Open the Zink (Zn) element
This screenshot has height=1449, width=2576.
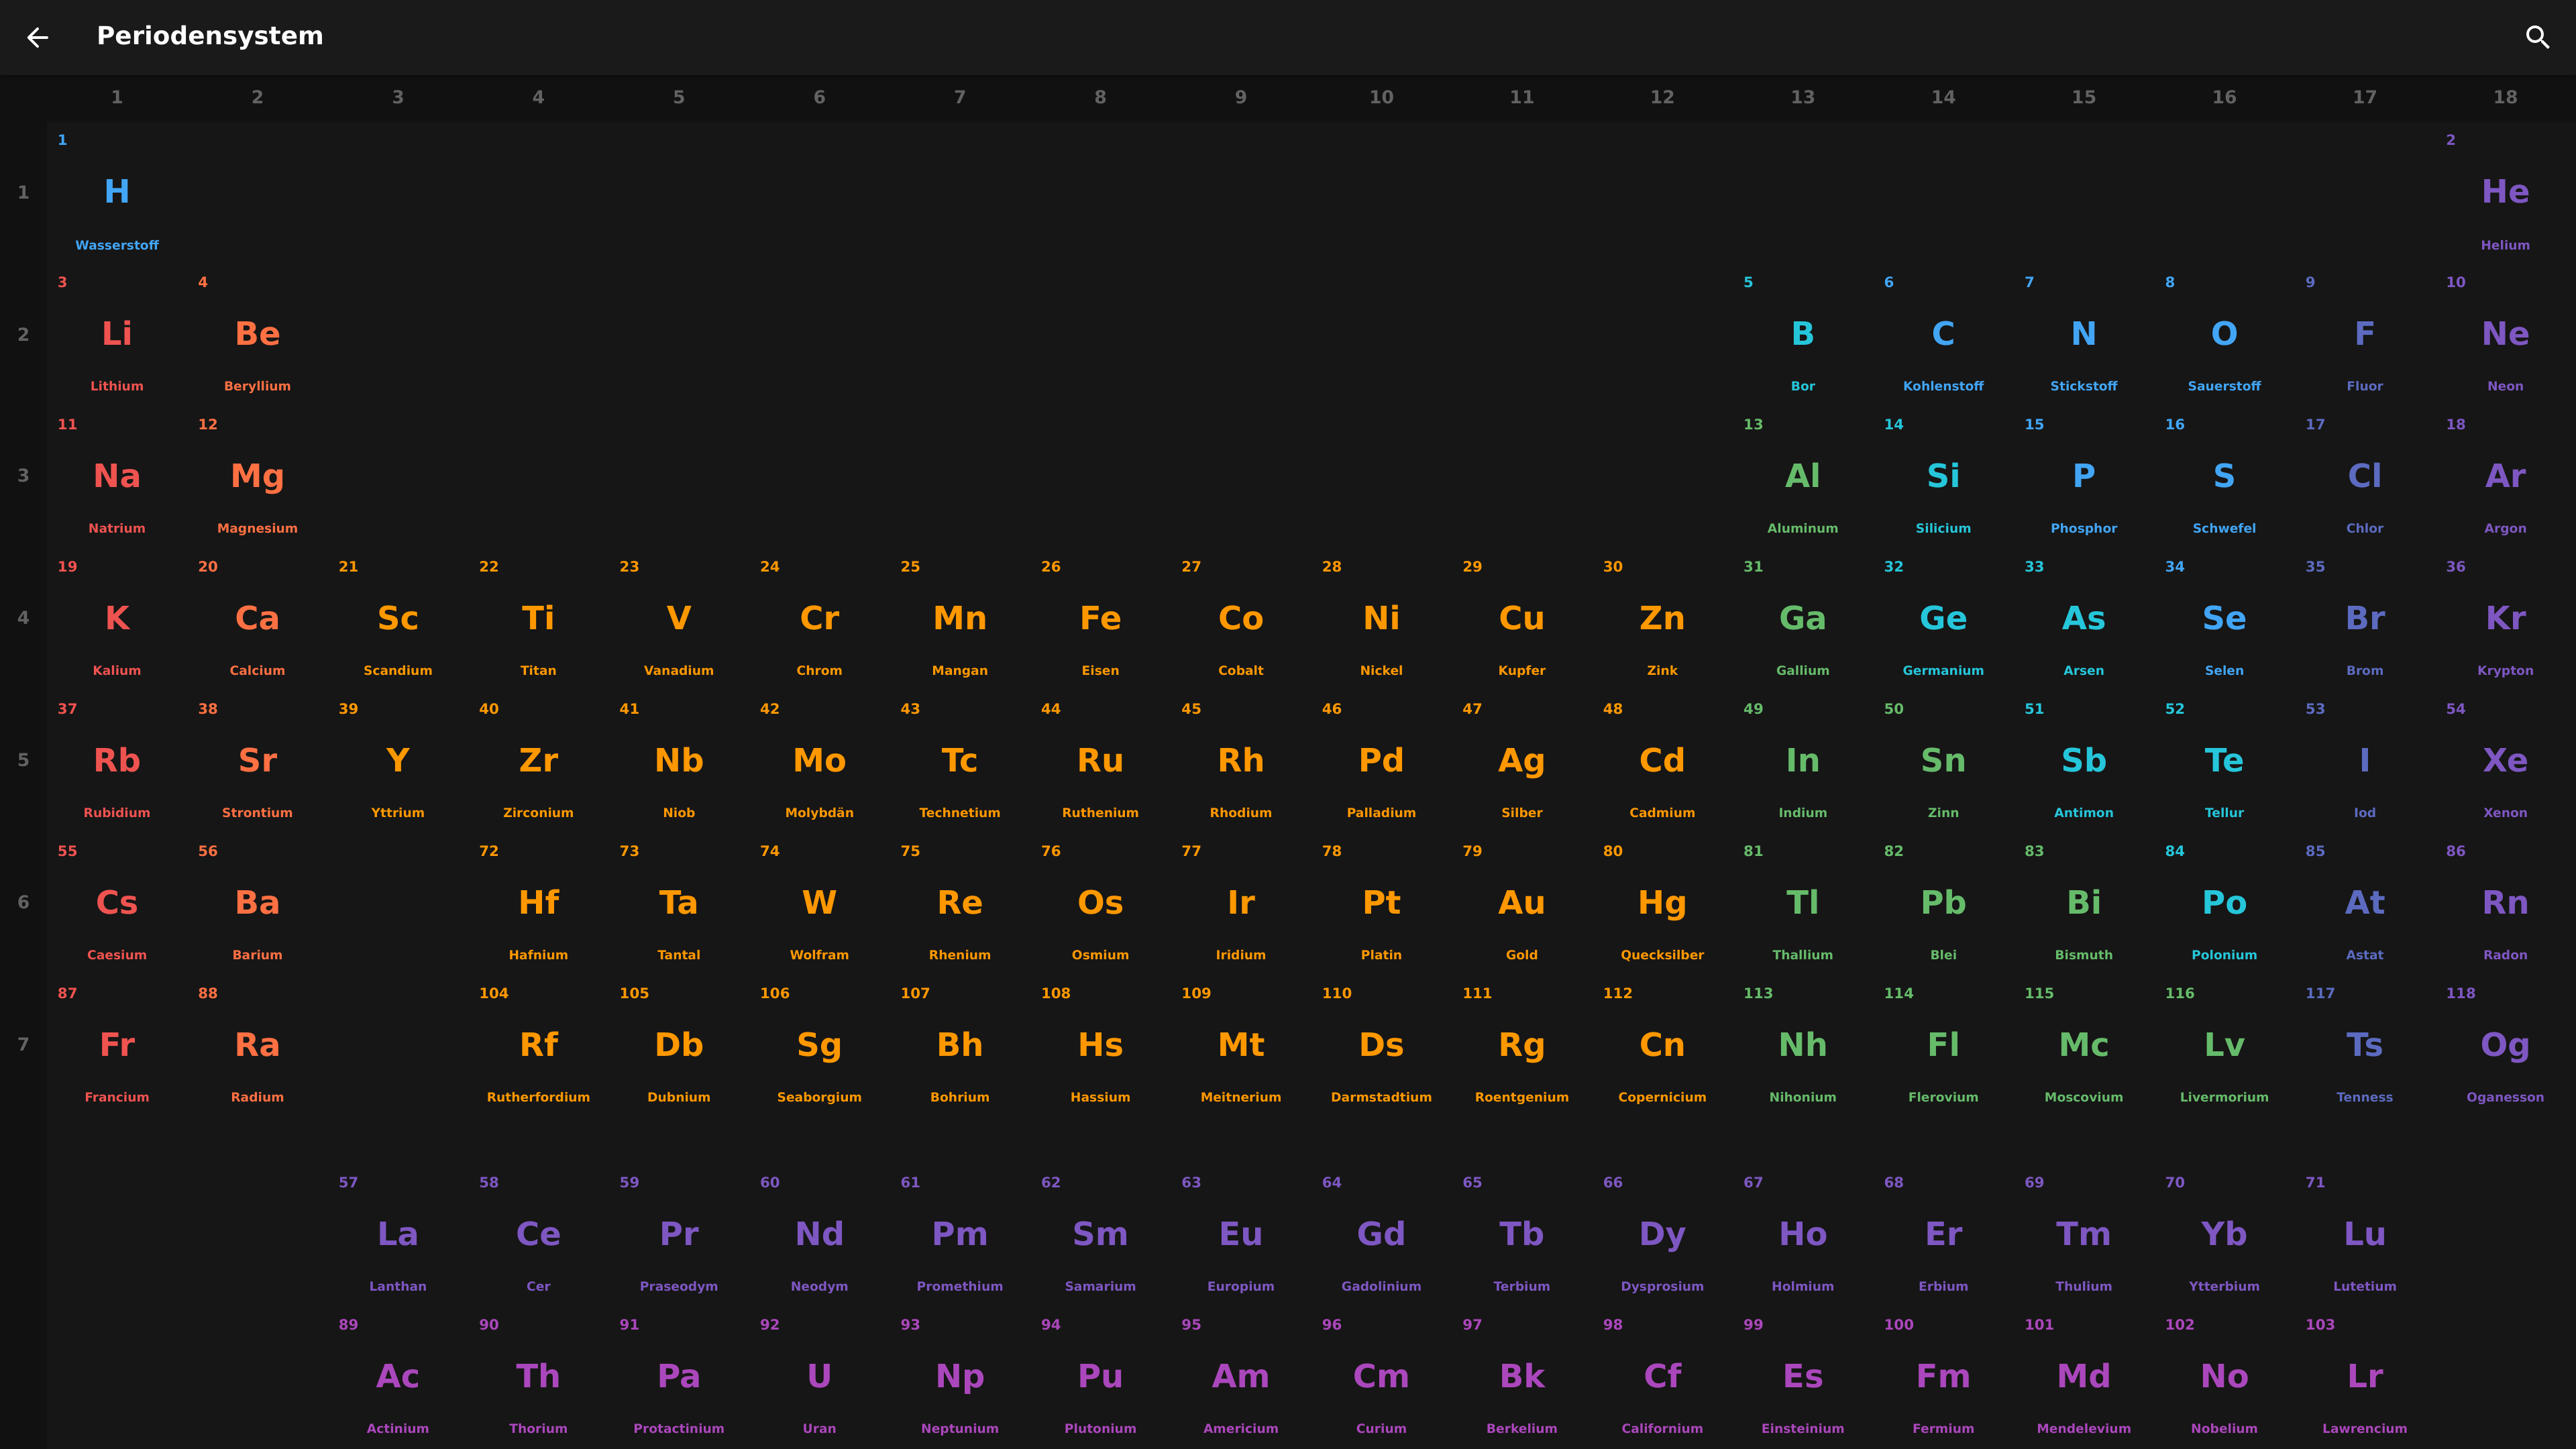[1662, 618]
